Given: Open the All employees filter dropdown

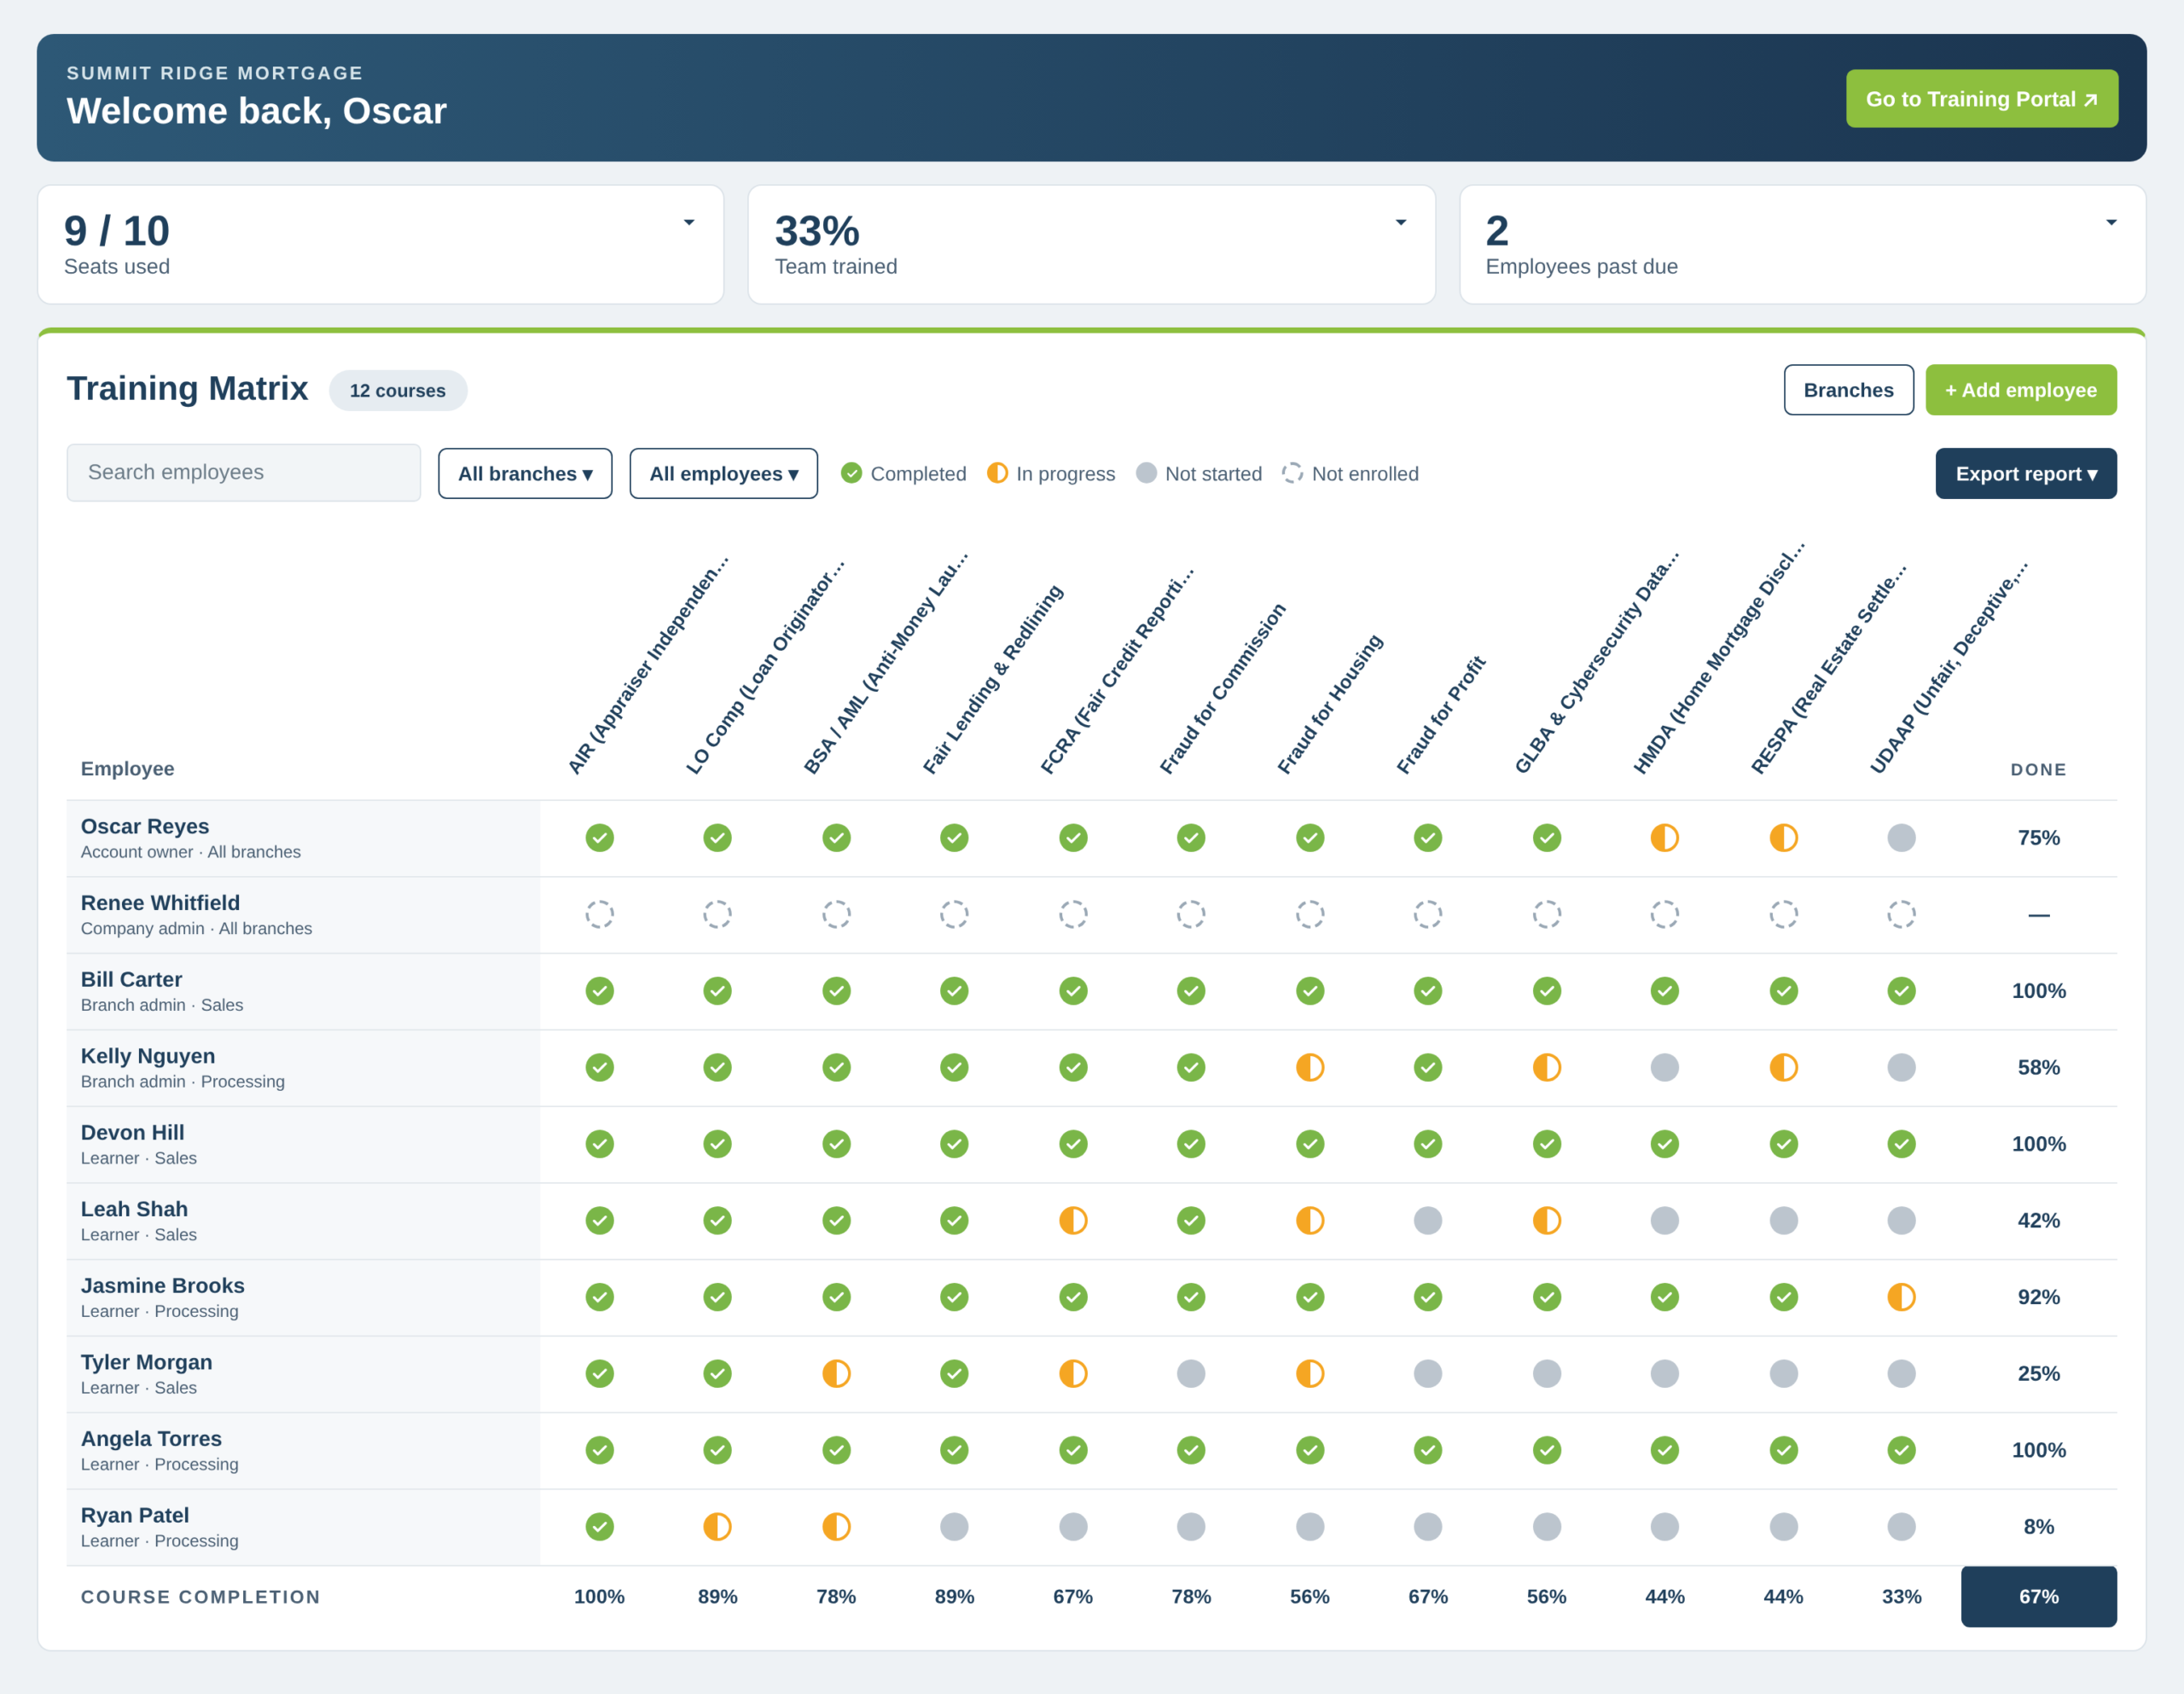Looking at the screenshot, I should click(x=723, y=473).
